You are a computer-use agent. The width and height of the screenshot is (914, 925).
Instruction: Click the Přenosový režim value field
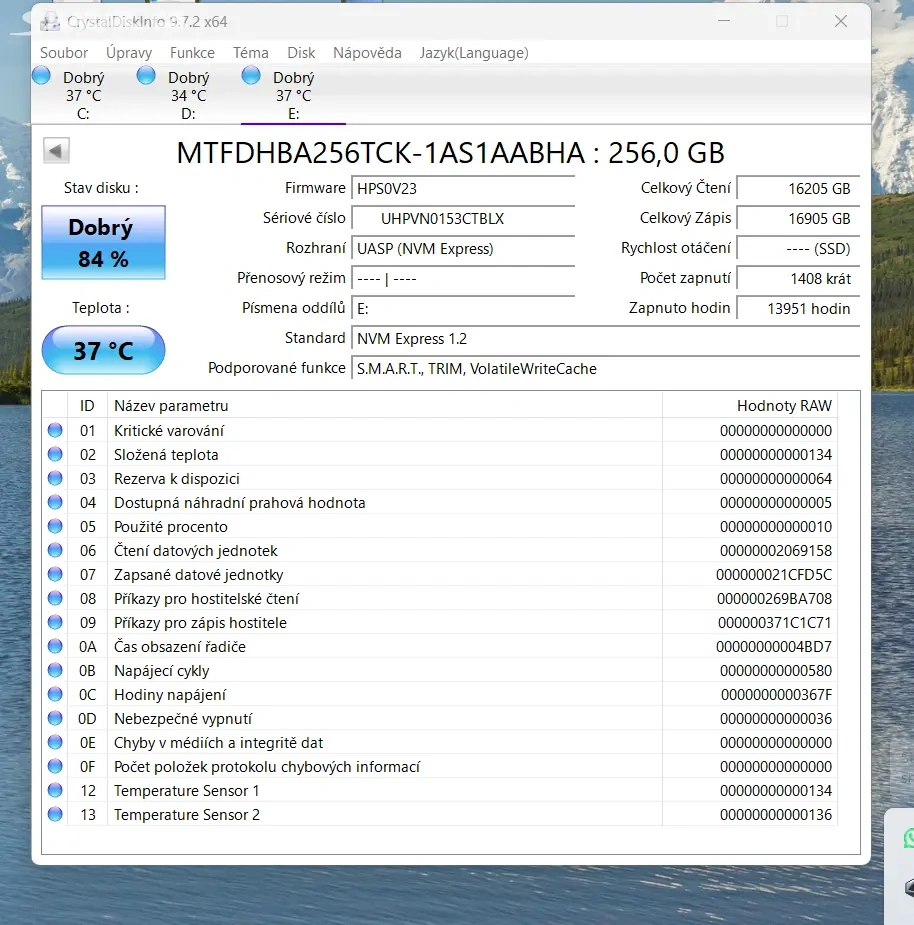463,278
